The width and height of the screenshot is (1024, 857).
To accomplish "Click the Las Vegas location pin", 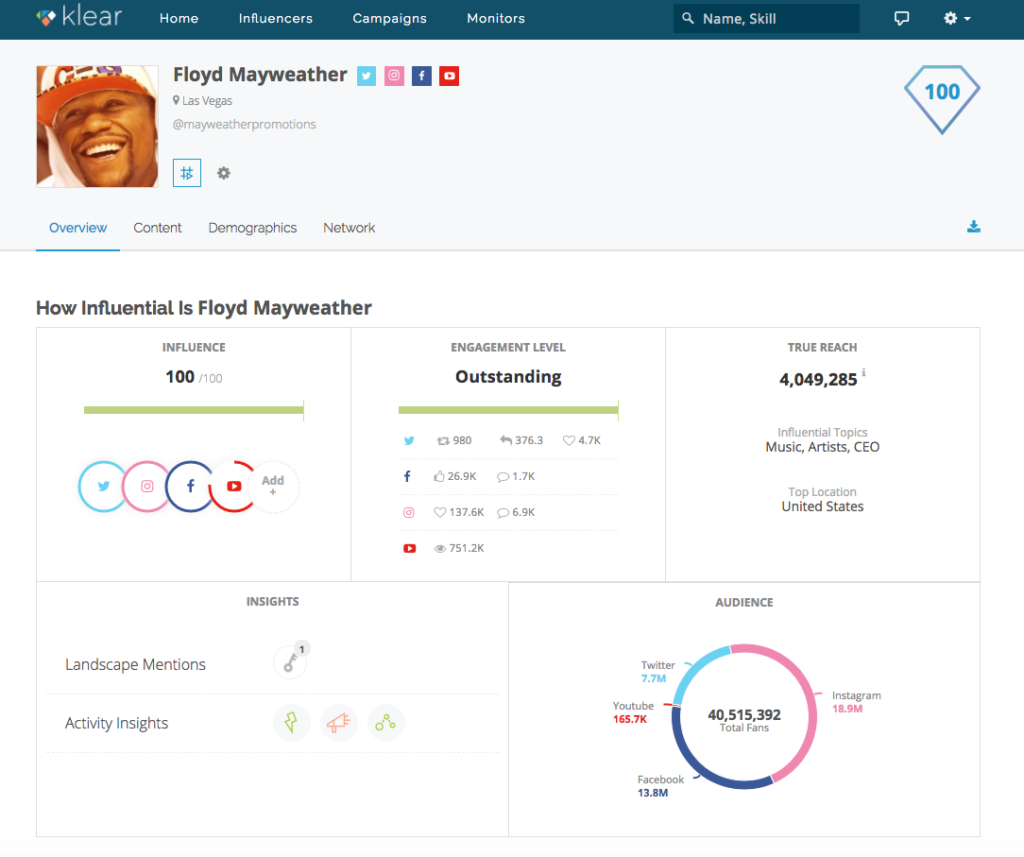I will pos(176,100).
